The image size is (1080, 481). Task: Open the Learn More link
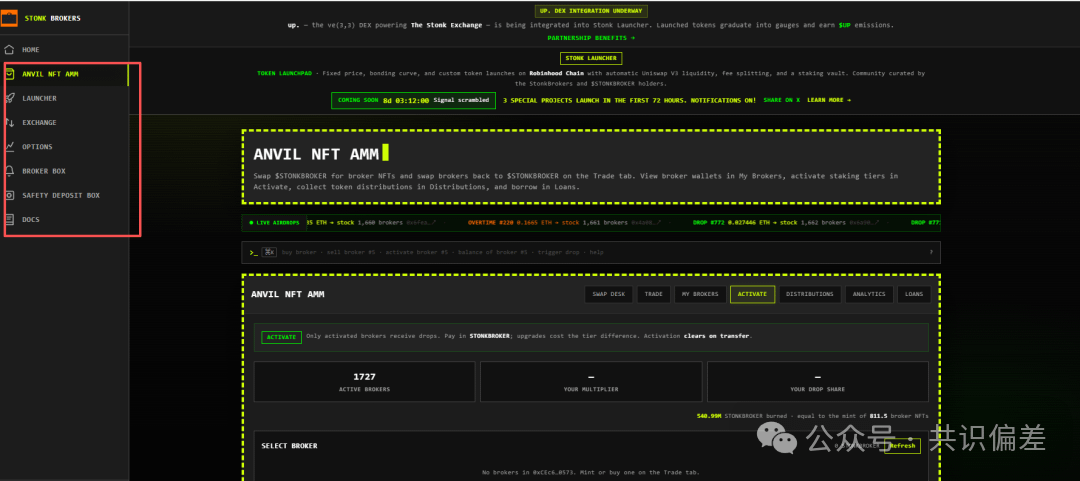(829, 100)
